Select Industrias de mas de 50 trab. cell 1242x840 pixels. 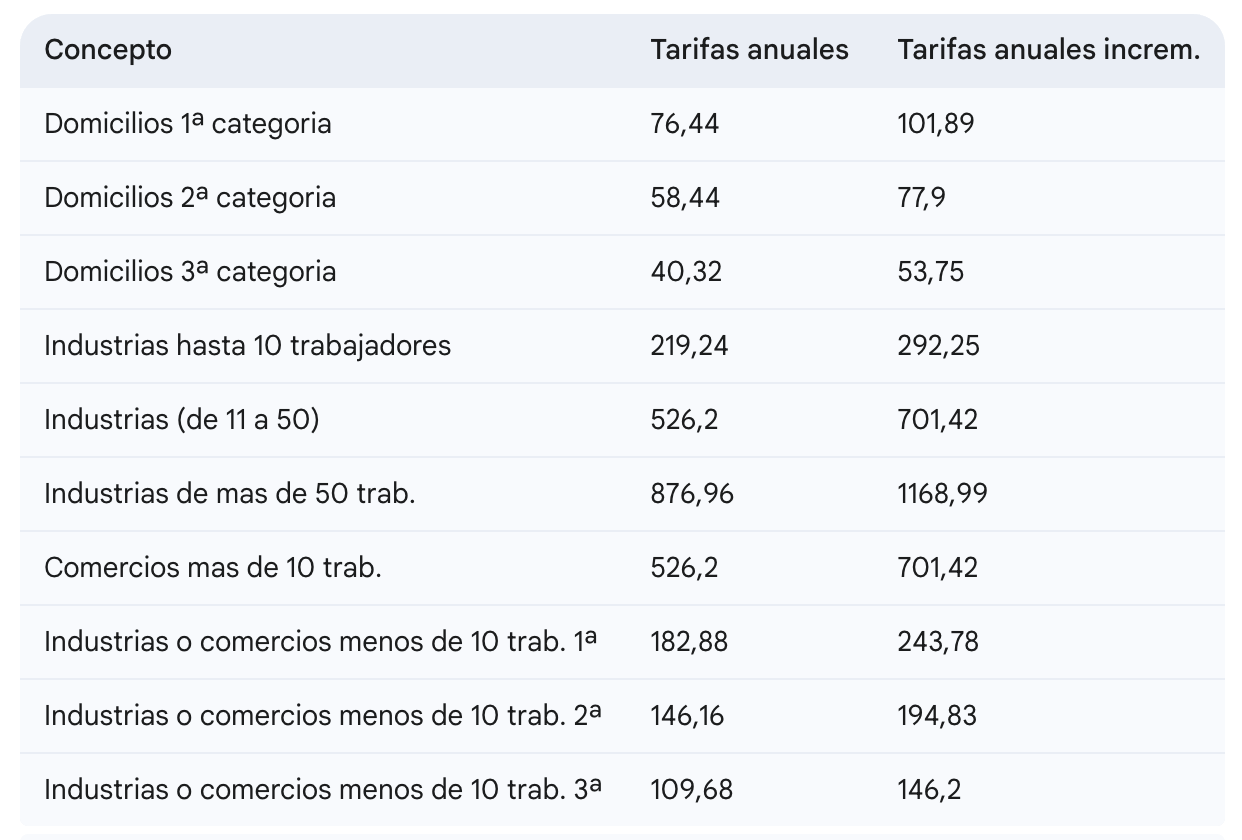[229, 494]
